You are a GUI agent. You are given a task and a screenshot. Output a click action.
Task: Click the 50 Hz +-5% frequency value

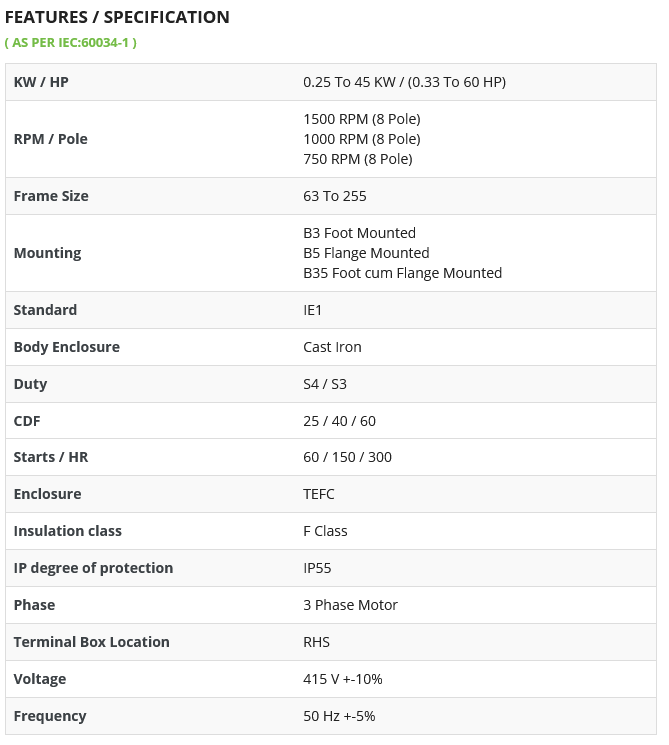[339, 716]
